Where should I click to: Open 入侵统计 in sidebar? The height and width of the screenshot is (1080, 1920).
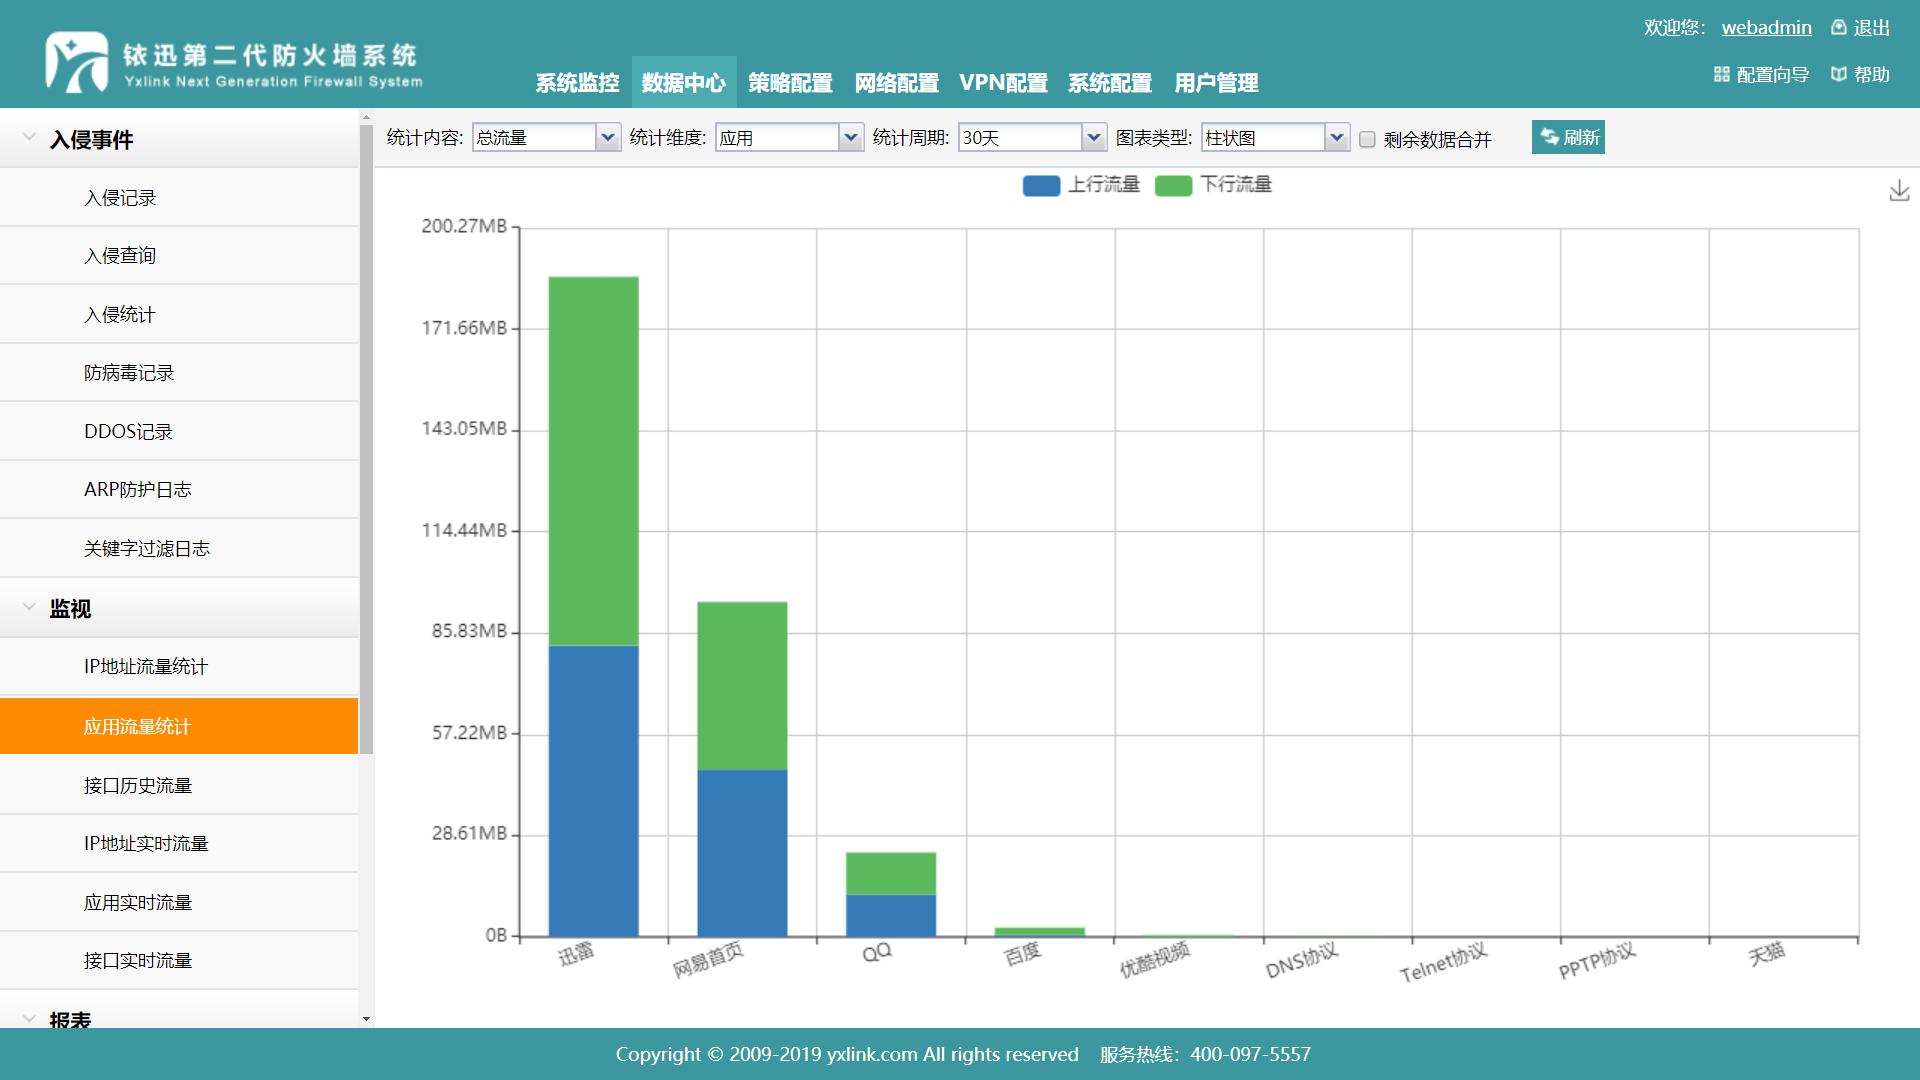(x=179, y=315)
